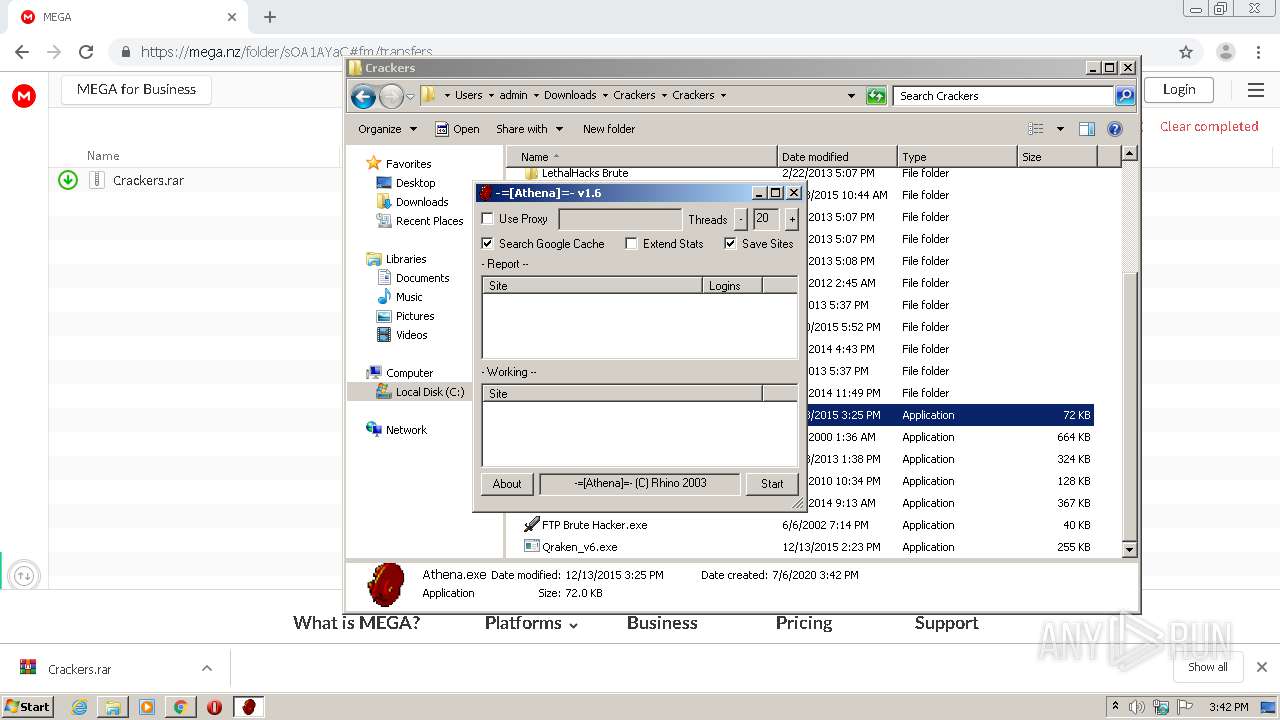Click Clear completed link in MEGA transfers
The width and height of the screenshot is (1280, 720).
[x=1209, y=126]
